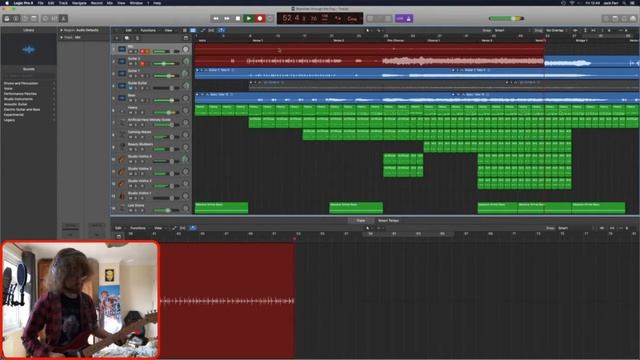Expand the Track inspector section
This screenshot has height=360, width=640.
point(62,37)
